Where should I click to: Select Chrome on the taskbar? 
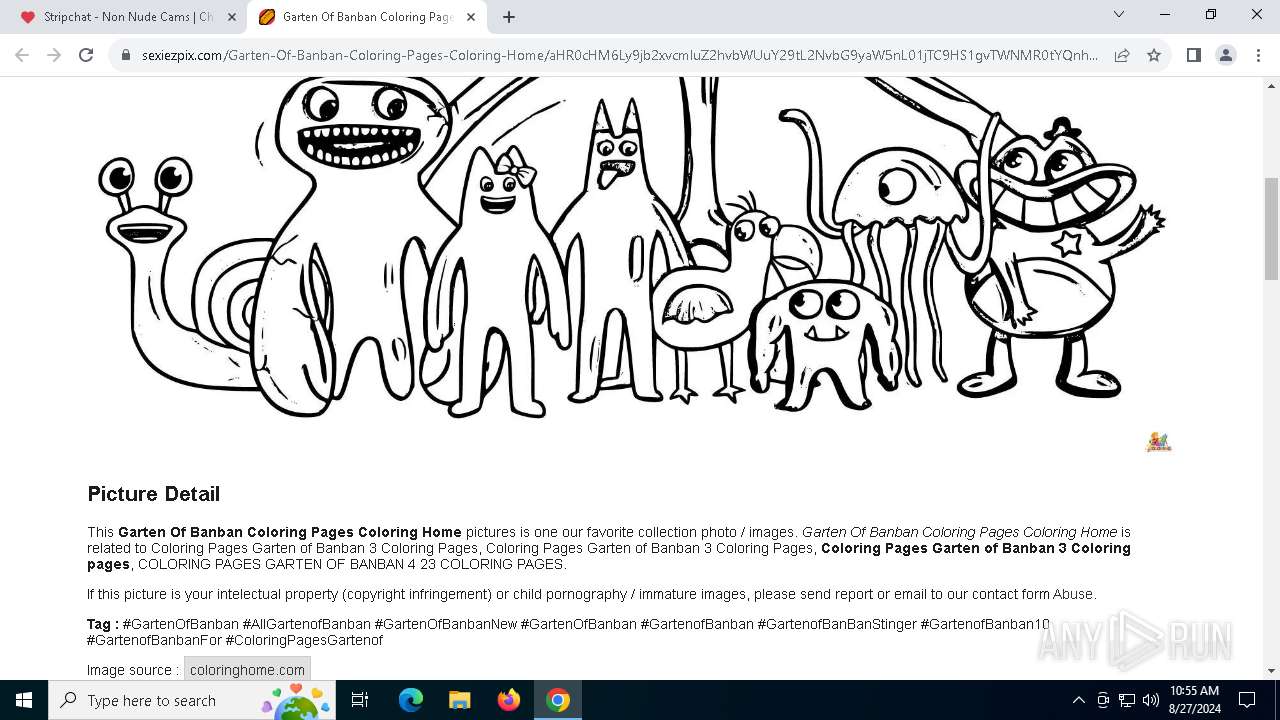tap(558, 700)
